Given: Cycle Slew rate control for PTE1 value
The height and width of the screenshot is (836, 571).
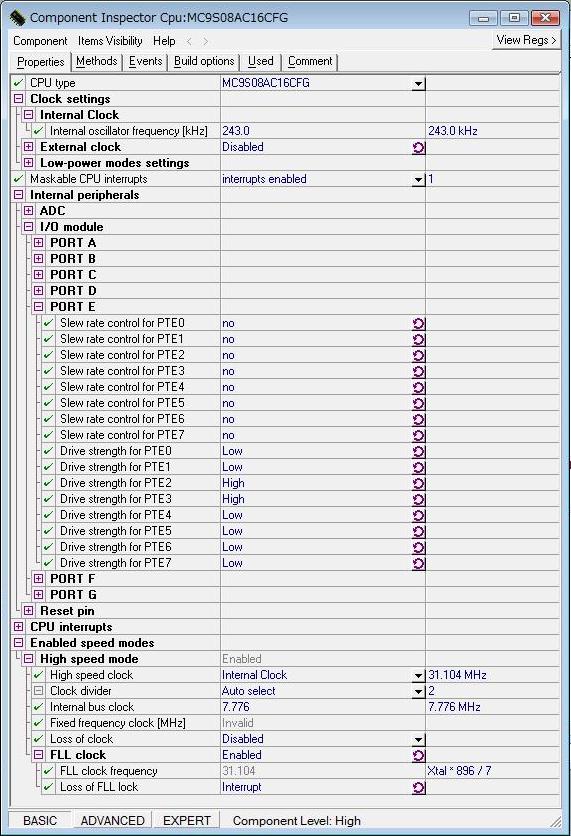Looking at the screenshot, I should tap(419, 340).
